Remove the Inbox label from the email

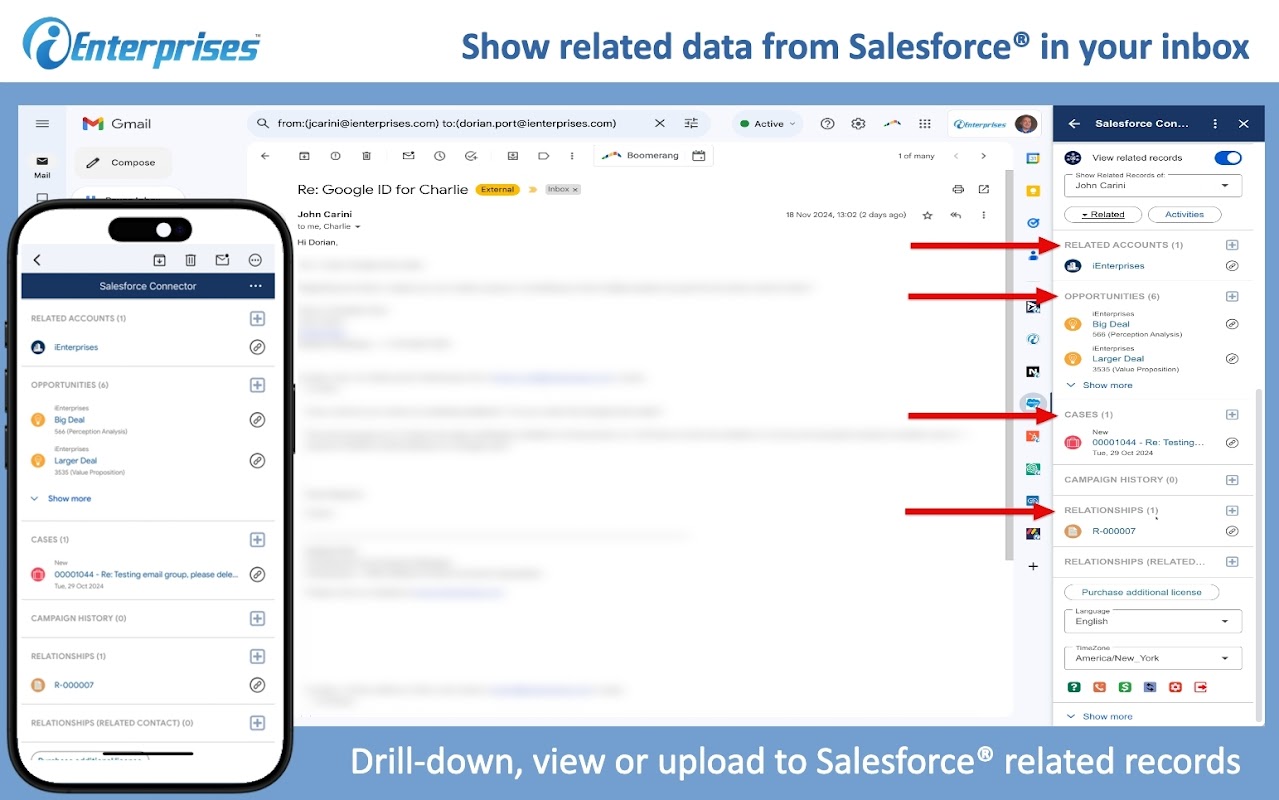tap(575, 189)
